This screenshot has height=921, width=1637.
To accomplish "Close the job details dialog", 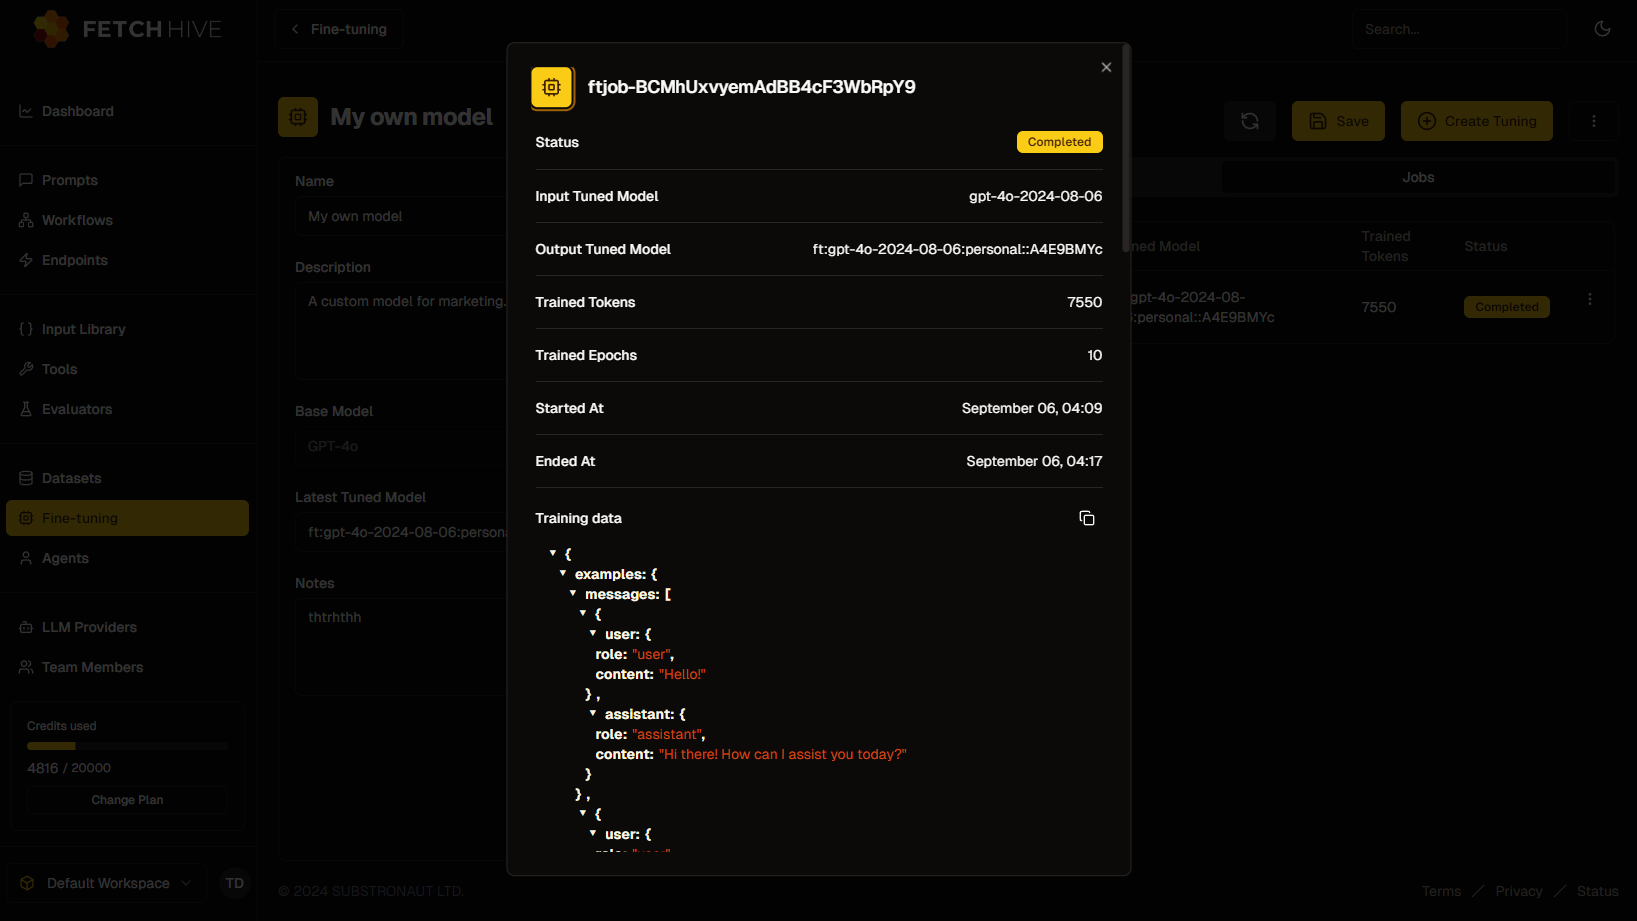I will pyautogui.click(x=1106, y=67).
